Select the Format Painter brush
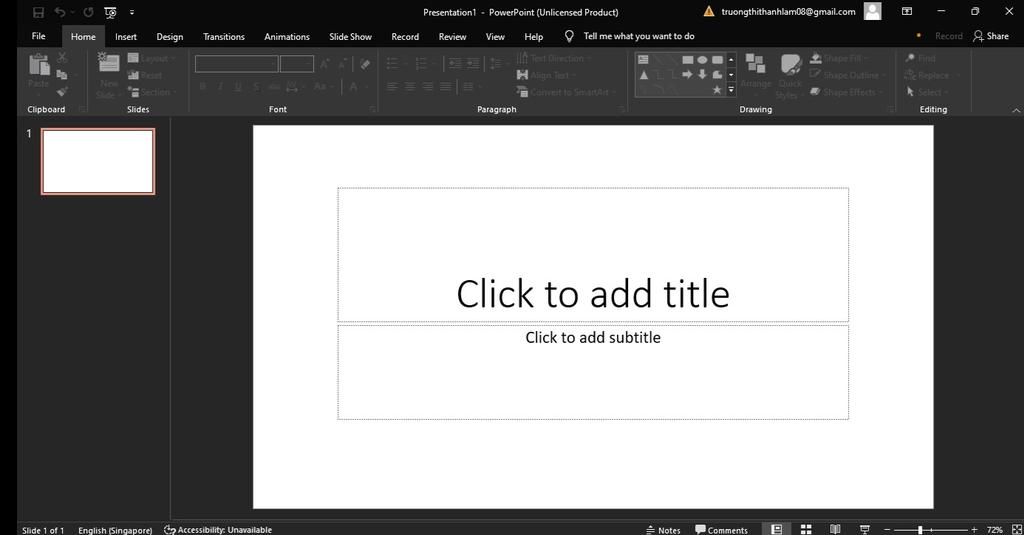This screenshot has width=1024, height=535. point(62,91)
